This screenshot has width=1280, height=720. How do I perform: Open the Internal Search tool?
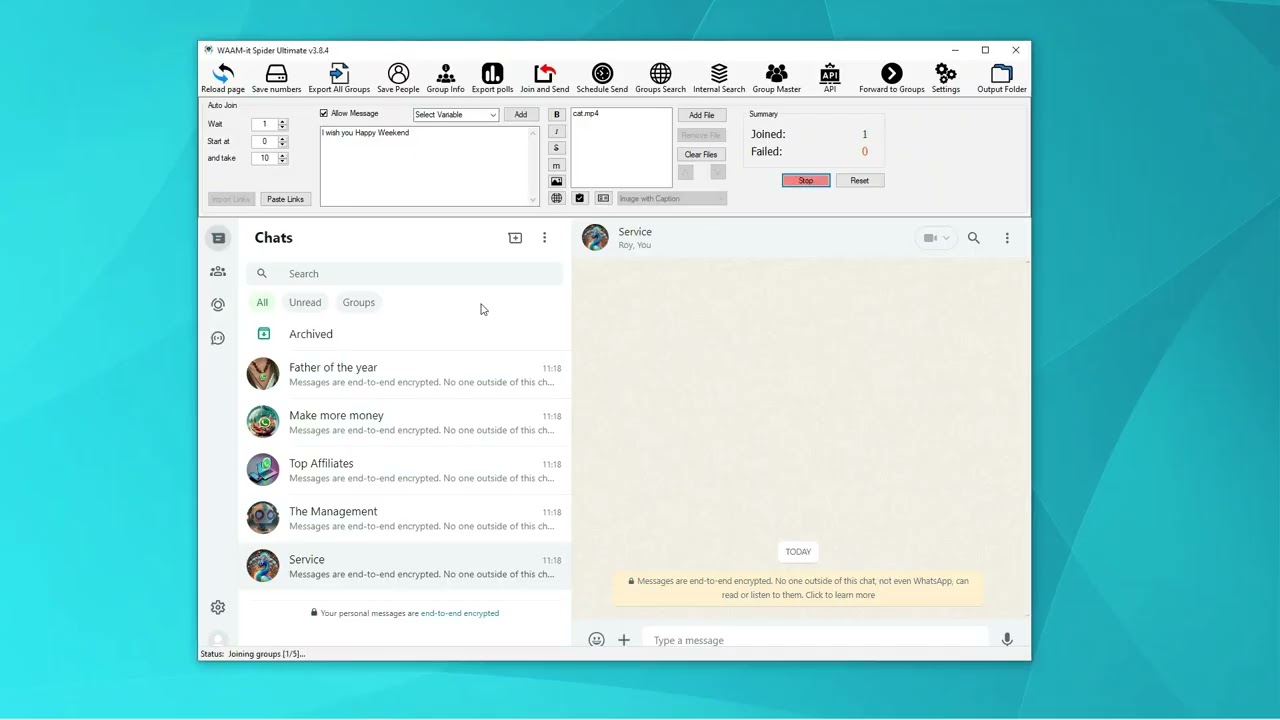(x=719, y=78)
